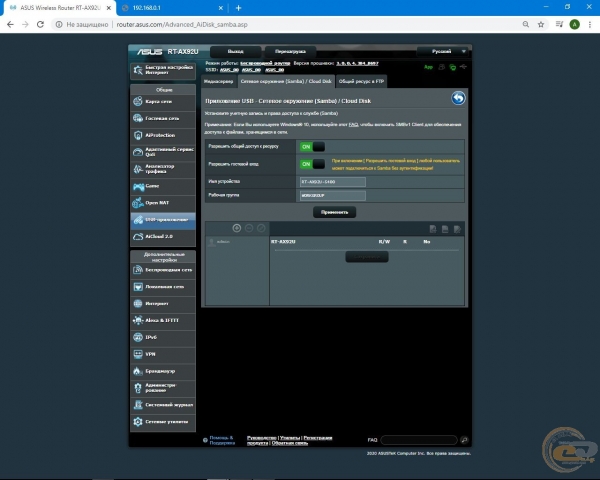Open USB application sidebar item
Image resolution: width=600 pixels, height=480 pixels.
tap(163, 220)
